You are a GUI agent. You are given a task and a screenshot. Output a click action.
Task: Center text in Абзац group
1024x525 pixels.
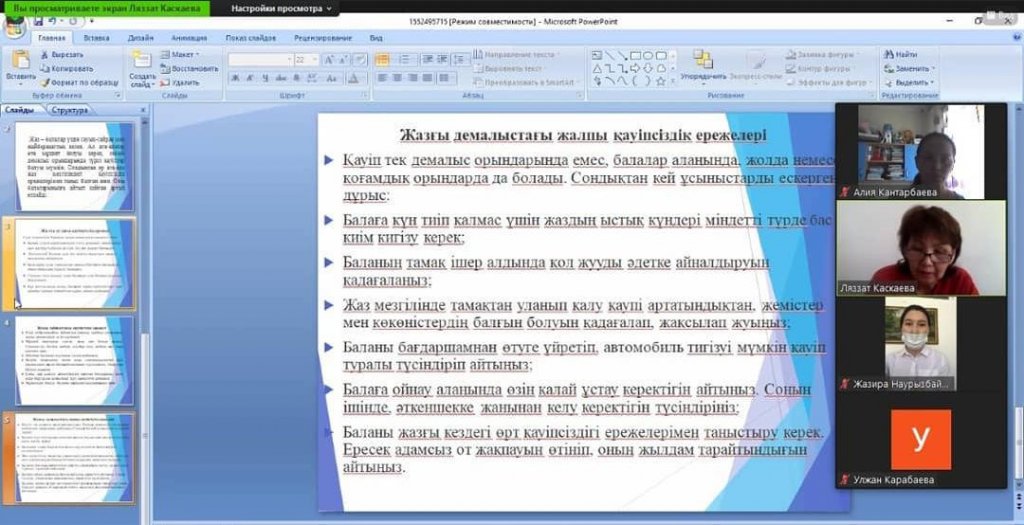coord(396,78)
